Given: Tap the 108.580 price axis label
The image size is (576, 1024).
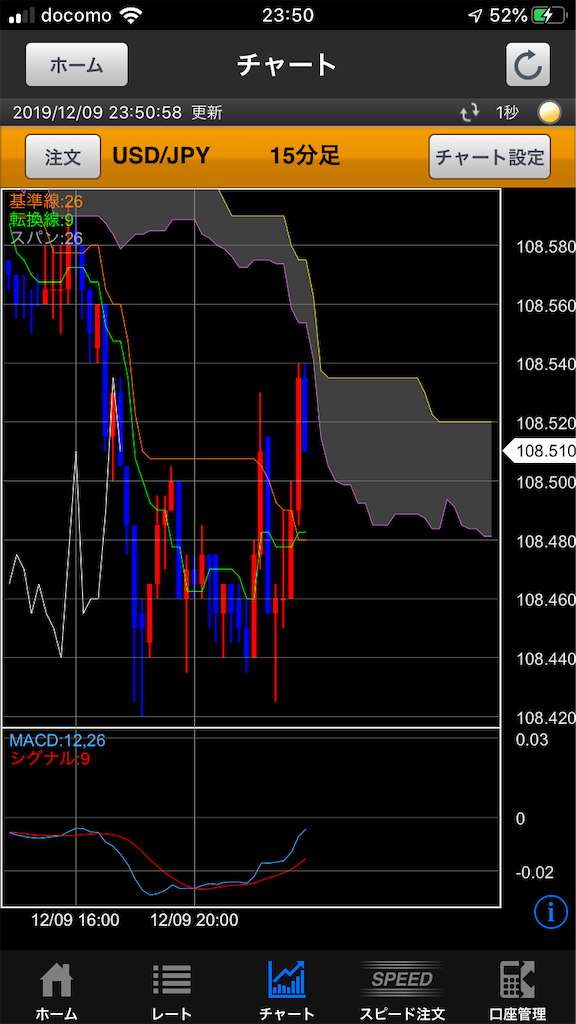Looking at the screenshot, I should (x=545, y=248).
